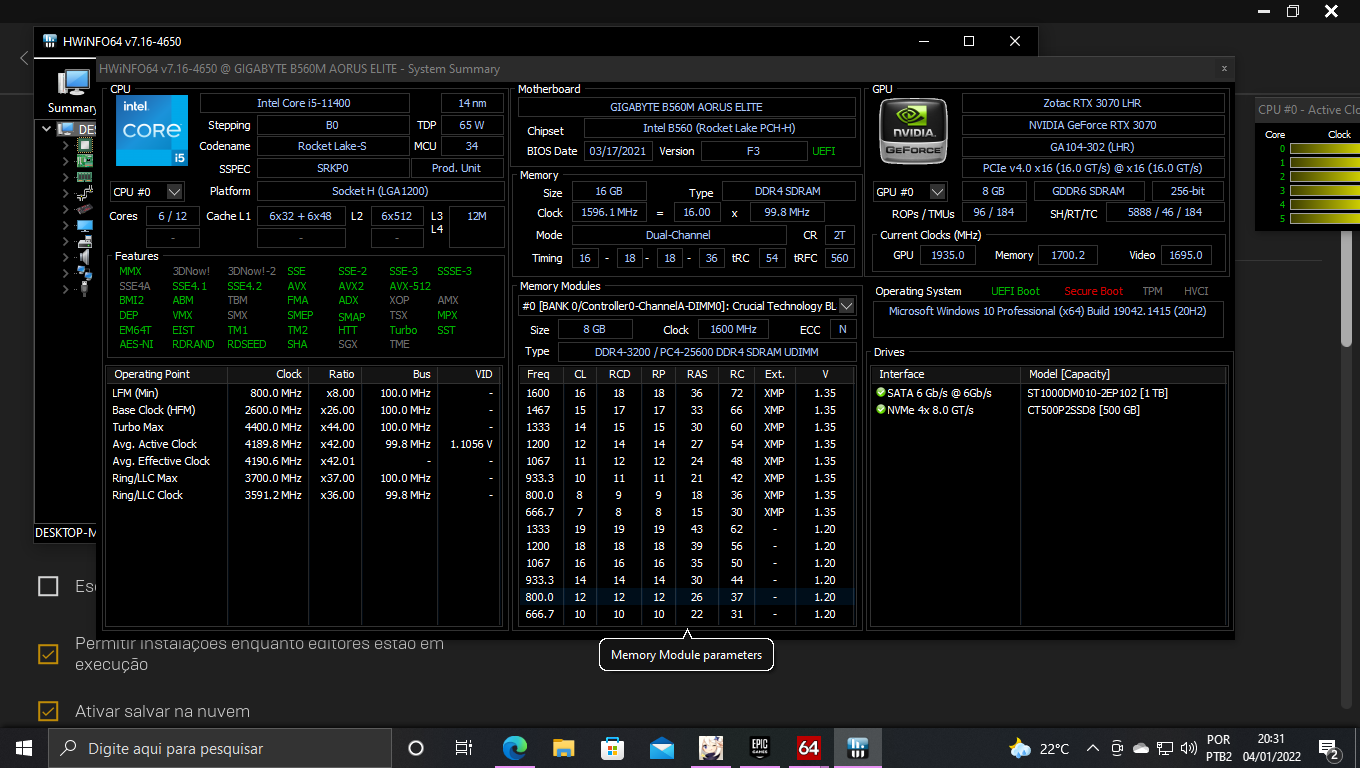Select the audio speaker icon in device tree
This screenshot has height=768, width=1360.
86,257
